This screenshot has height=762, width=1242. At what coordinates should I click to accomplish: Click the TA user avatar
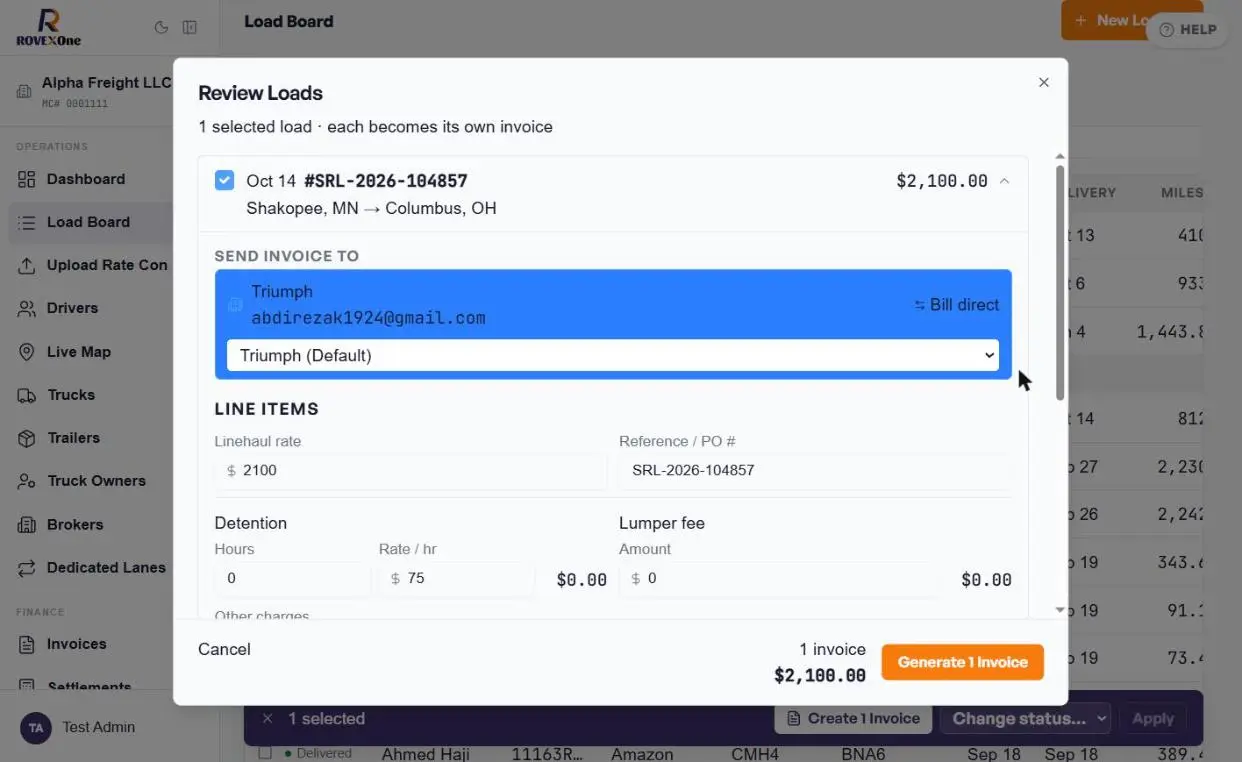[x=37, y=727]
